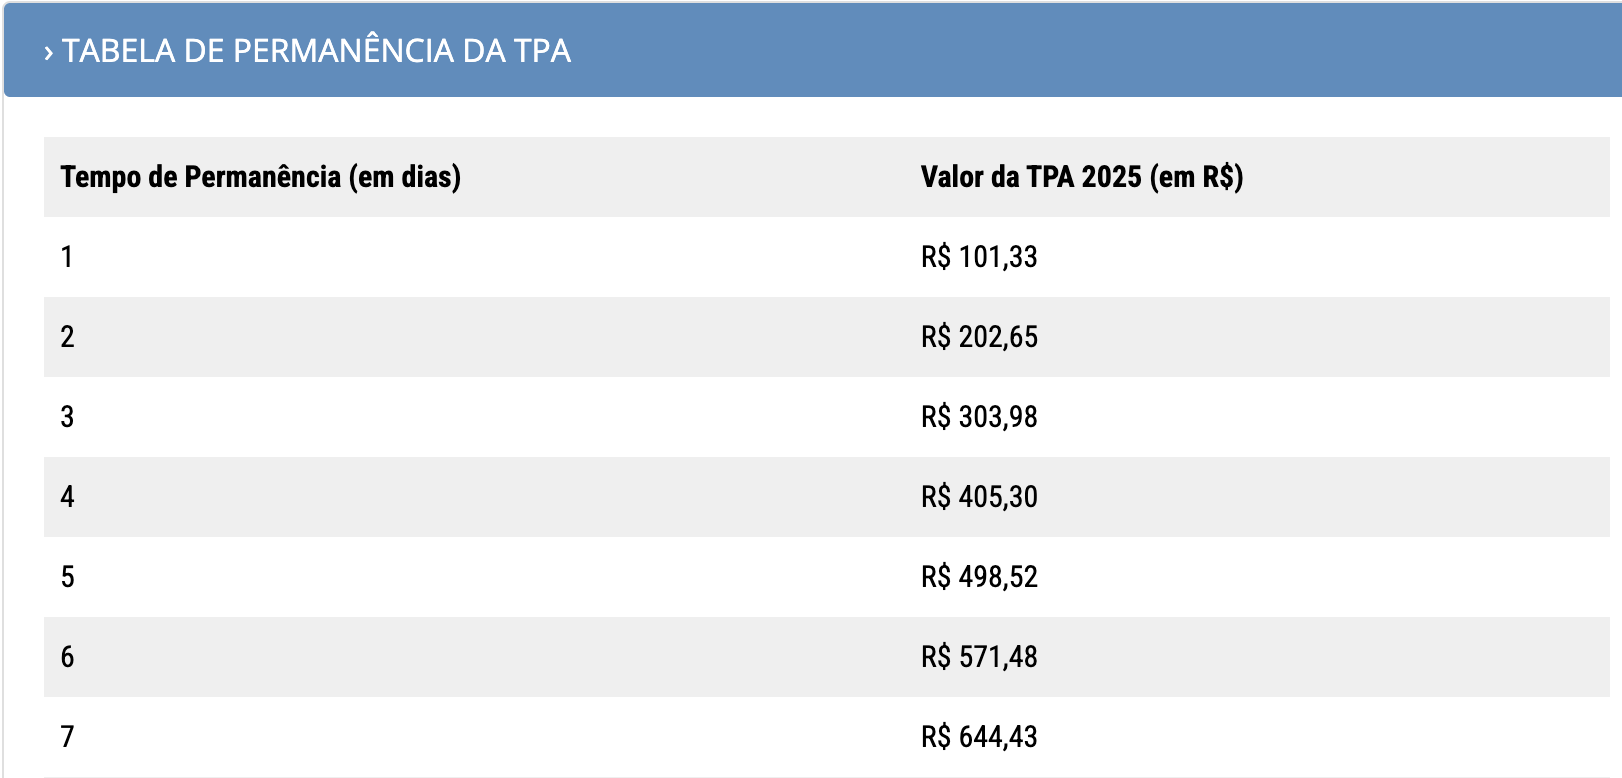The width and height of the screenshot is (1622, 778).
Task: Select the 1-day permanence cell
Action: coord(67,257)
